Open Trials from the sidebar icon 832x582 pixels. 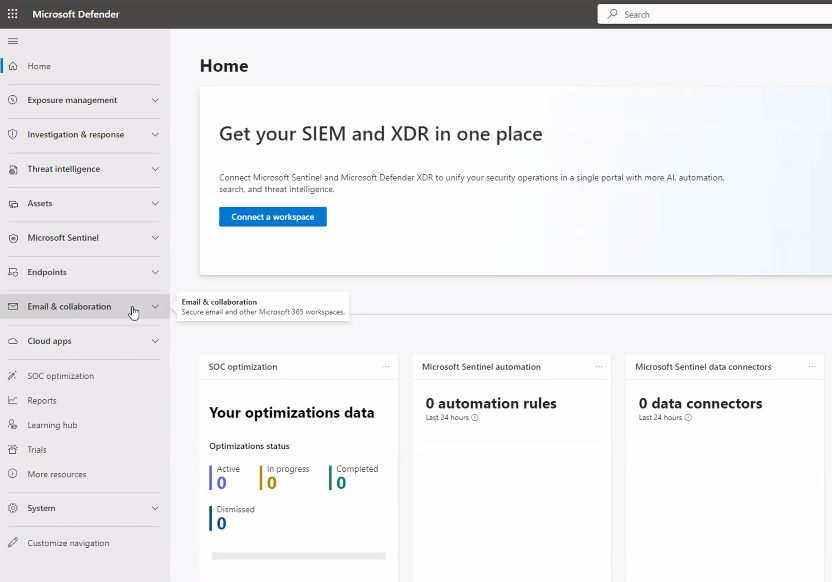(x=12, y=449)
